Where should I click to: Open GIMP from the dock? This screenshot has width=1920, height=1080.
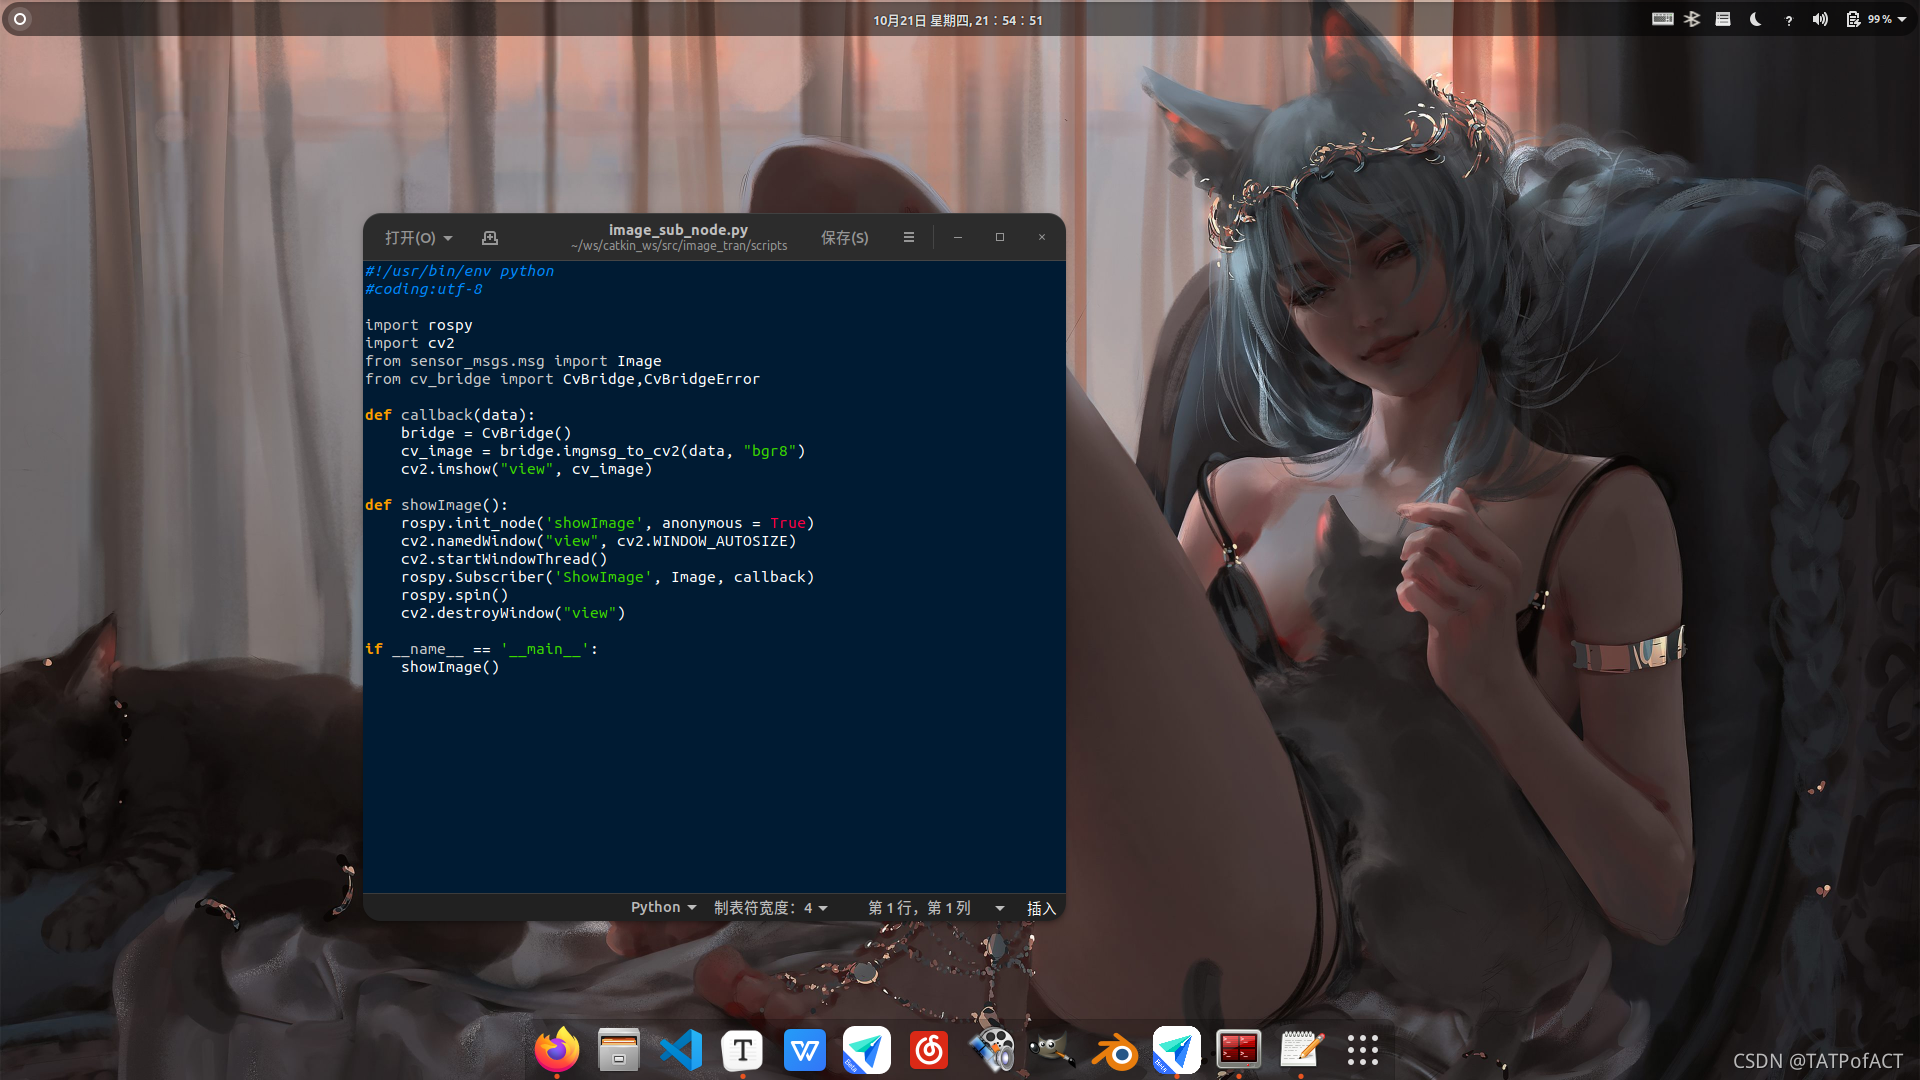click(1053, 1051)
